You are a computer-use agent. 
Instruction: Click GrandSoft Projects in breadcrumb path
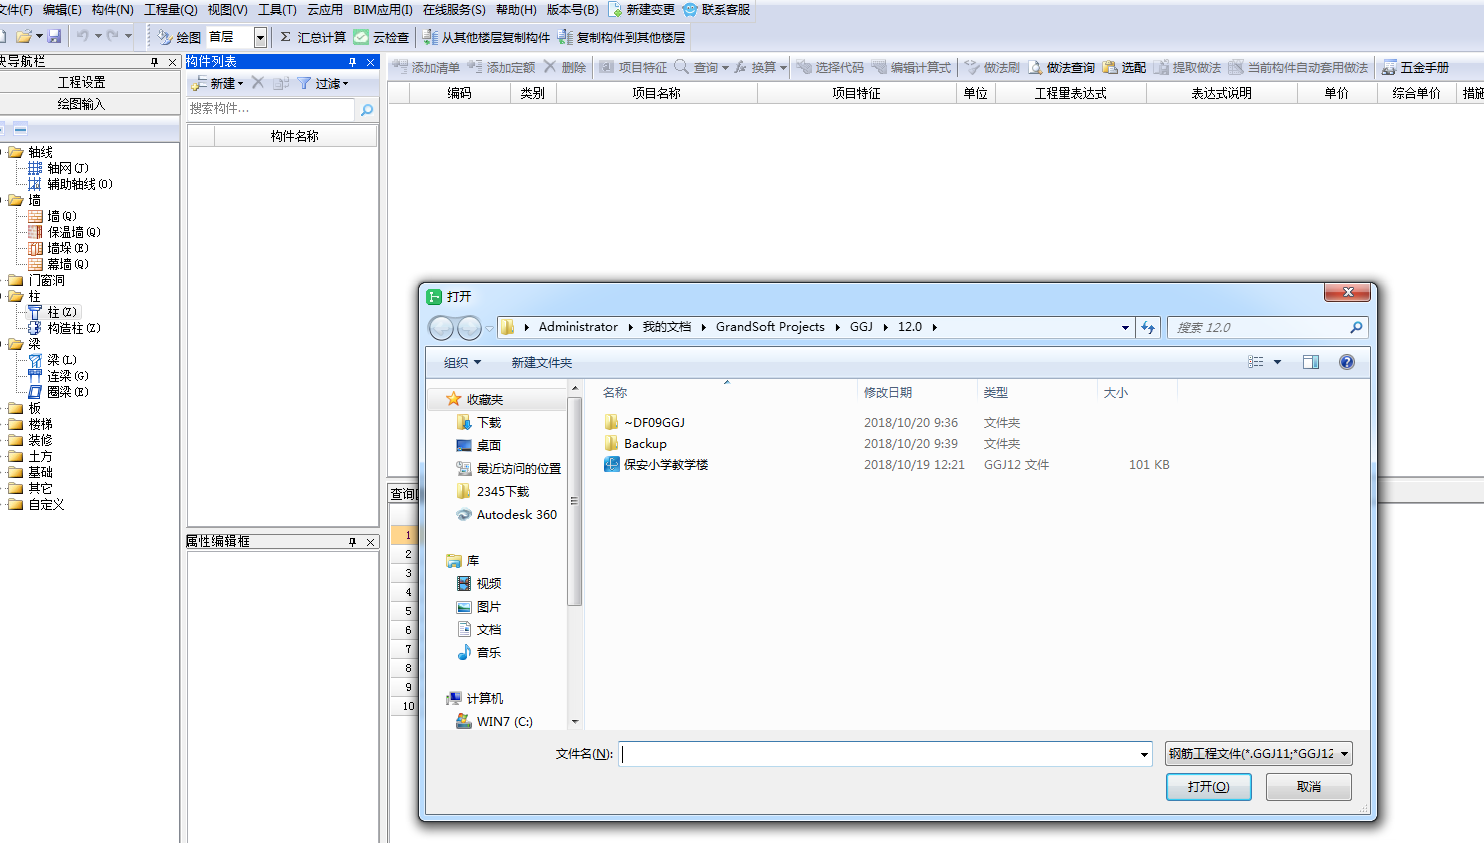770,327
